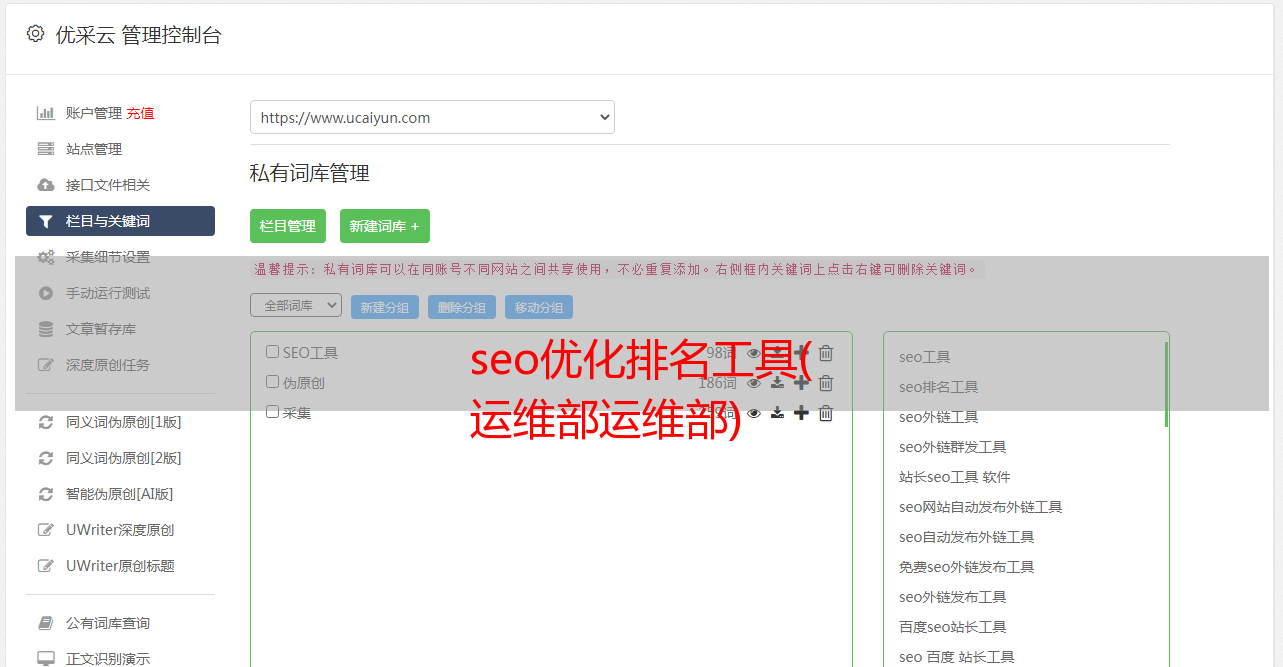Click the refresh icon for 同义词伪原创[2版]
This screenshot has height=667, width=1283.
pyautogui.click(x=46, y=458)
